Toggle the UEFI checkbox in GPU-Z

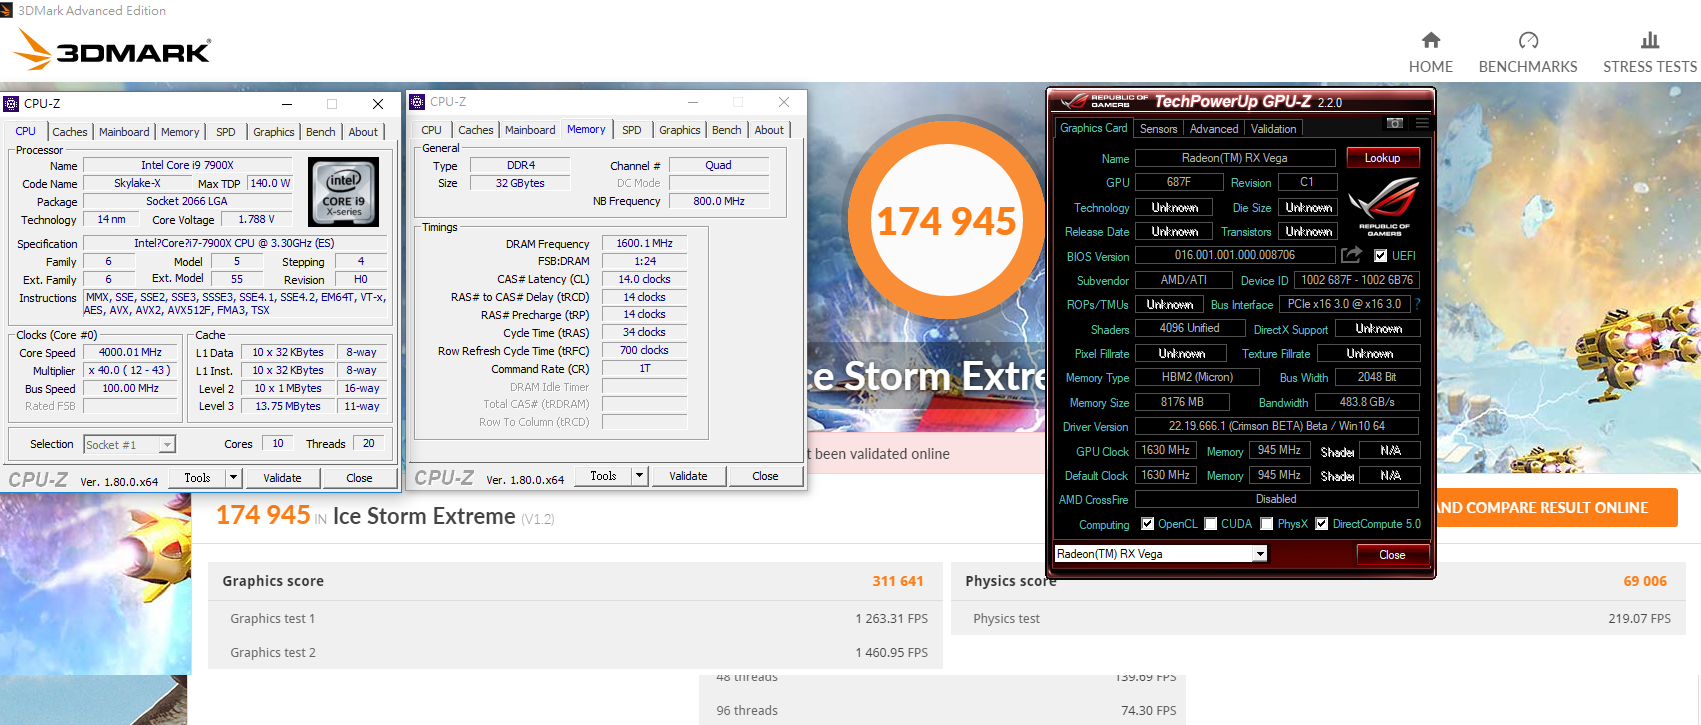[x=1380, y=256]
